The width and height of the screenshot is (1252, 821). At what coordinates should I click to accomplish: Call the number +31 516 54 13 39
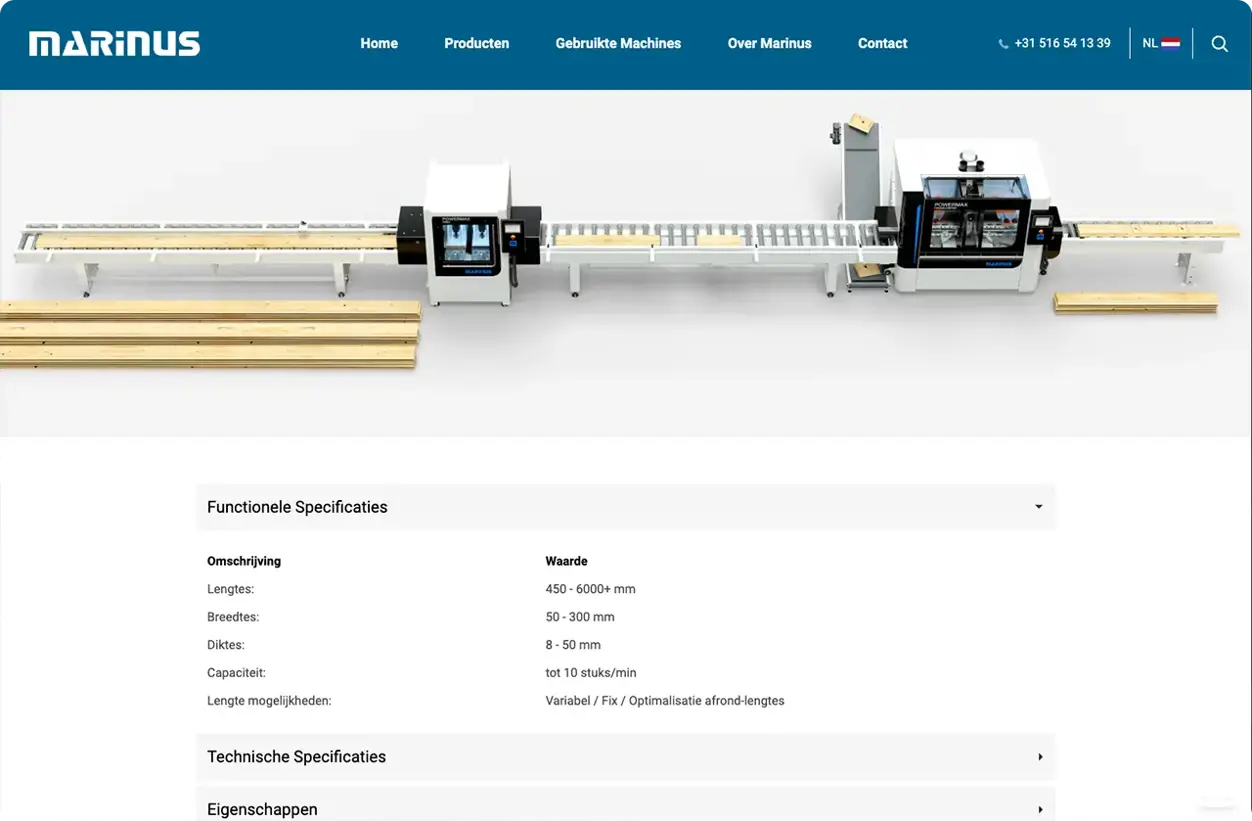pyautogui.click(x=1062, y=44)
